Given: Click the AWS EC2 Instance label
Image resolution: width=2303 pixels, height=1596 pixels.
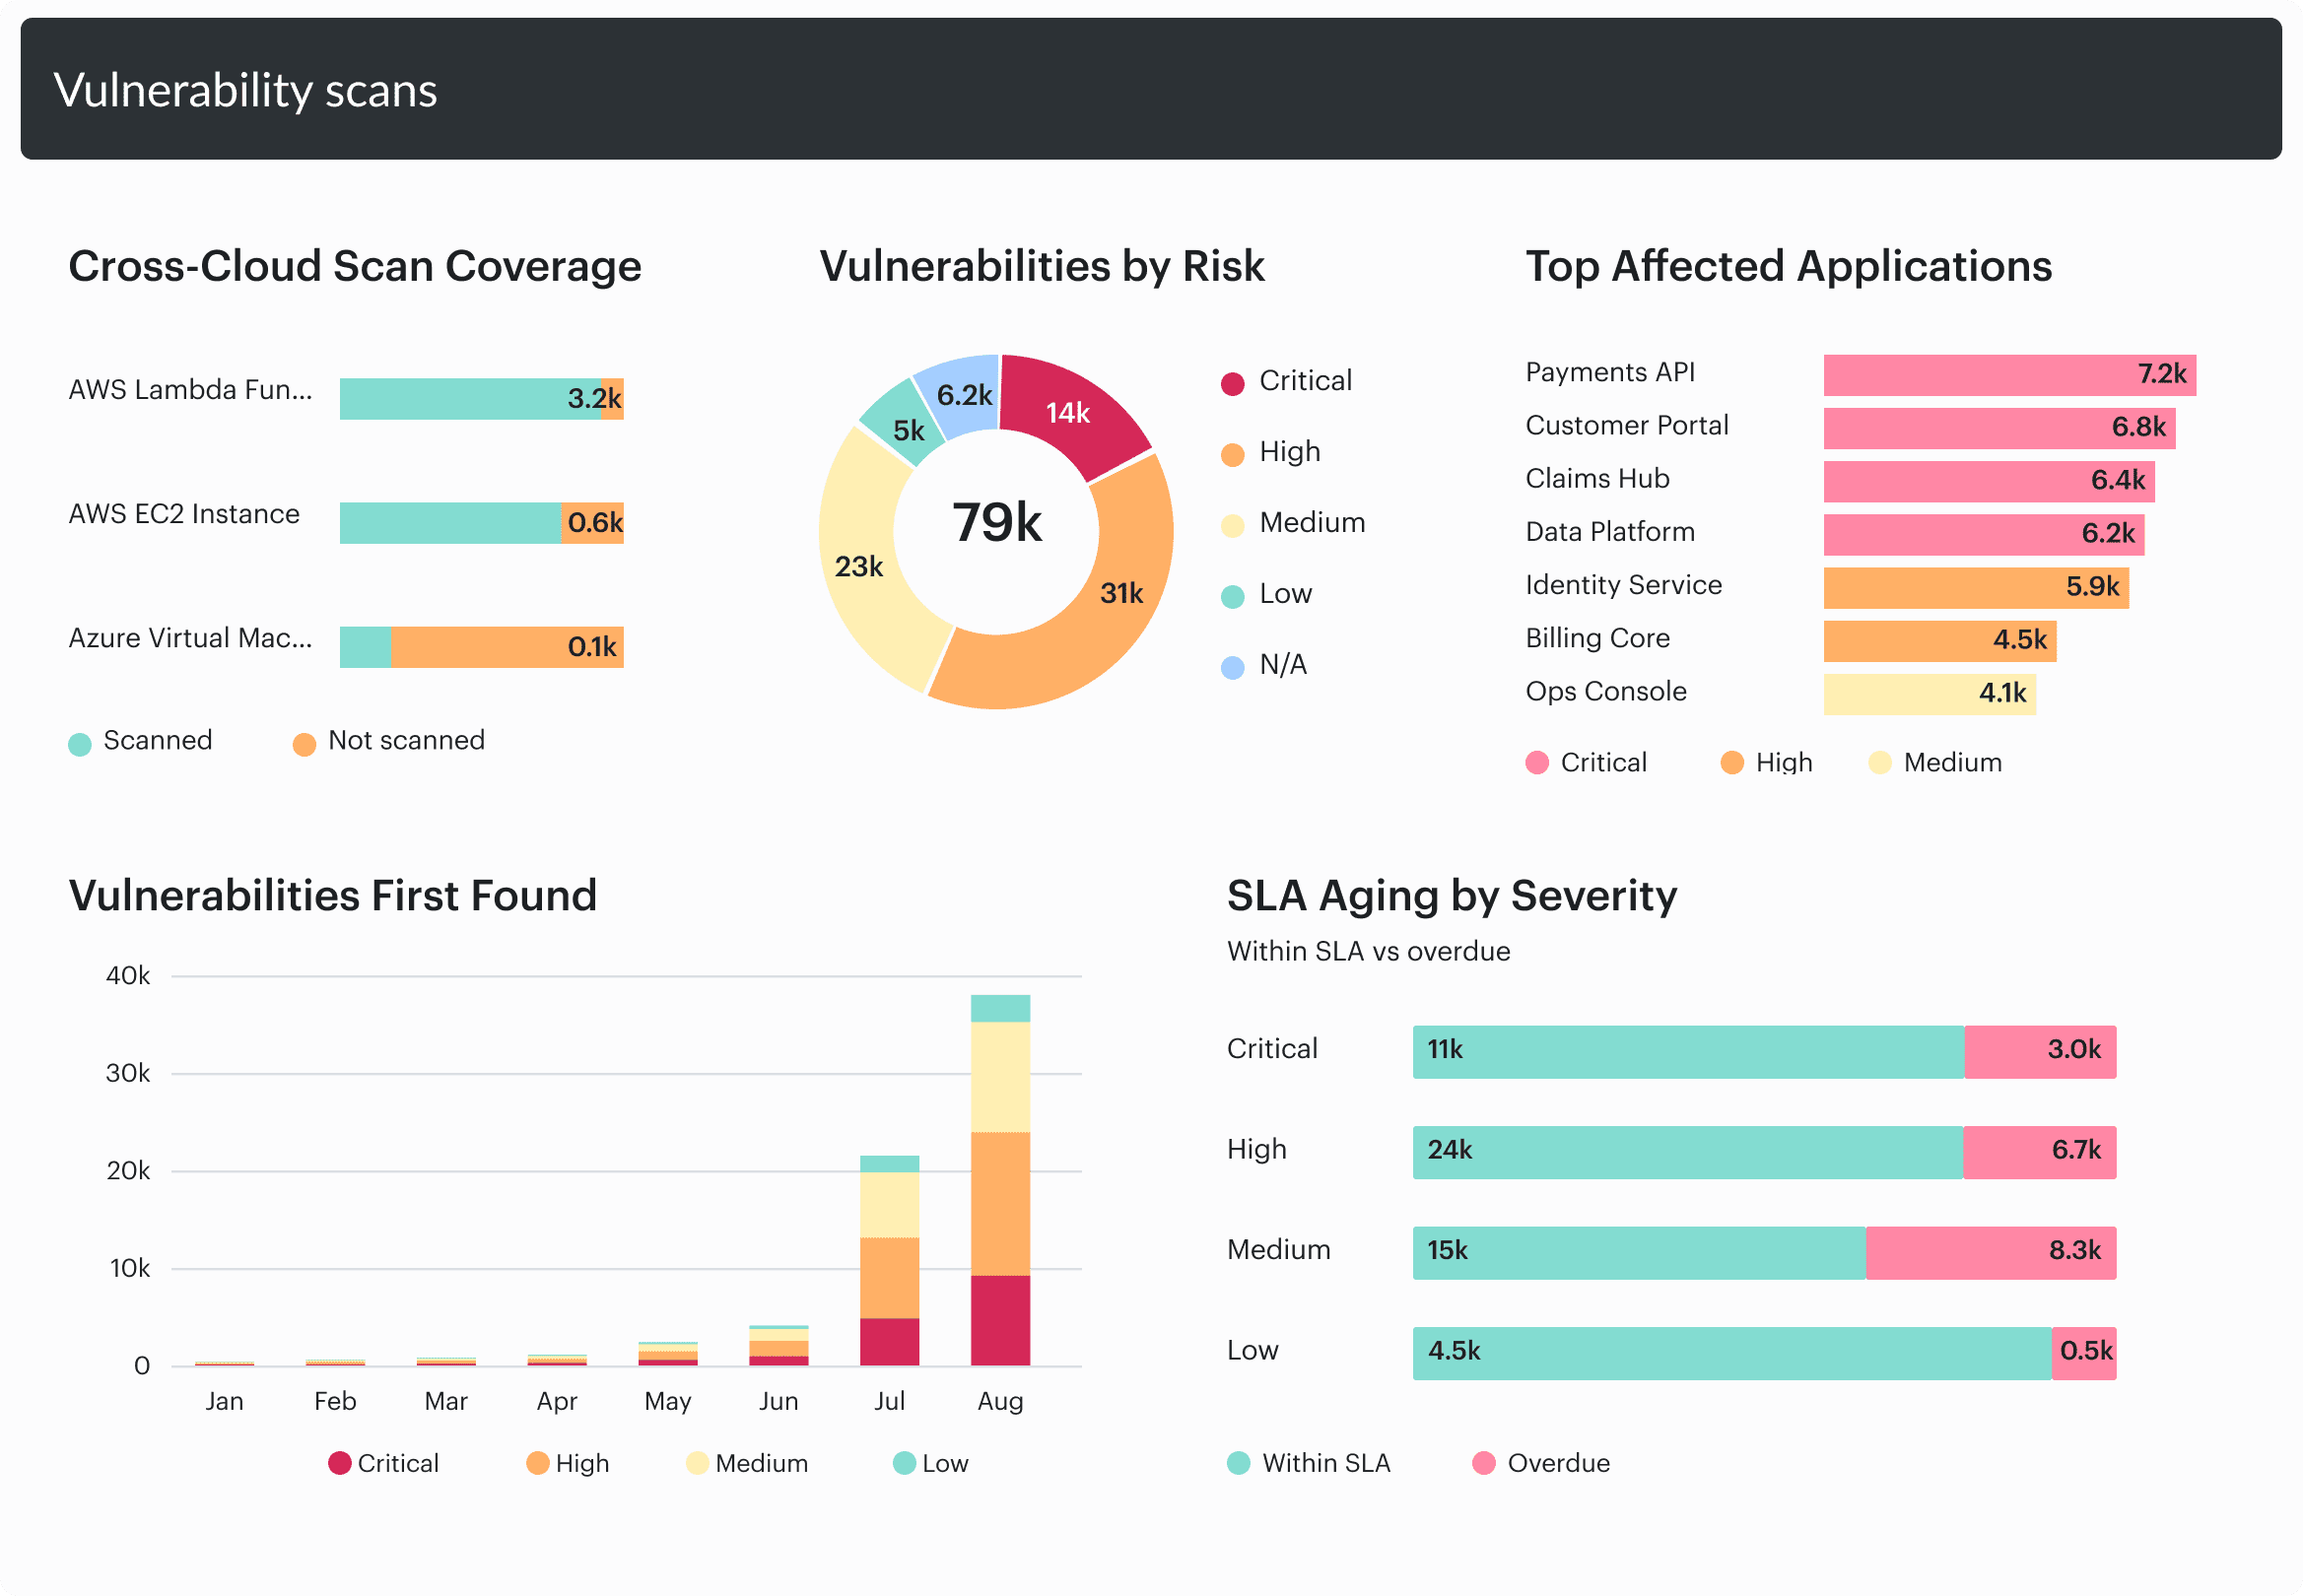Looking at the screenshot, I should click(x=184, y=514).
